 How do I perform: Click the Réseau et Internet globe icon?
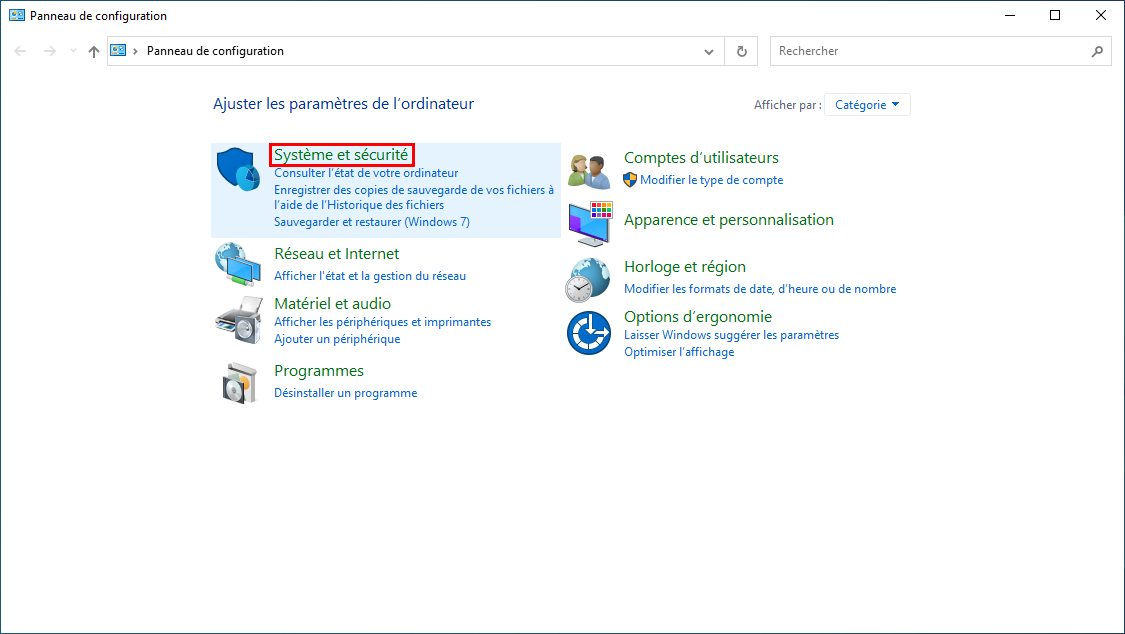238,264
